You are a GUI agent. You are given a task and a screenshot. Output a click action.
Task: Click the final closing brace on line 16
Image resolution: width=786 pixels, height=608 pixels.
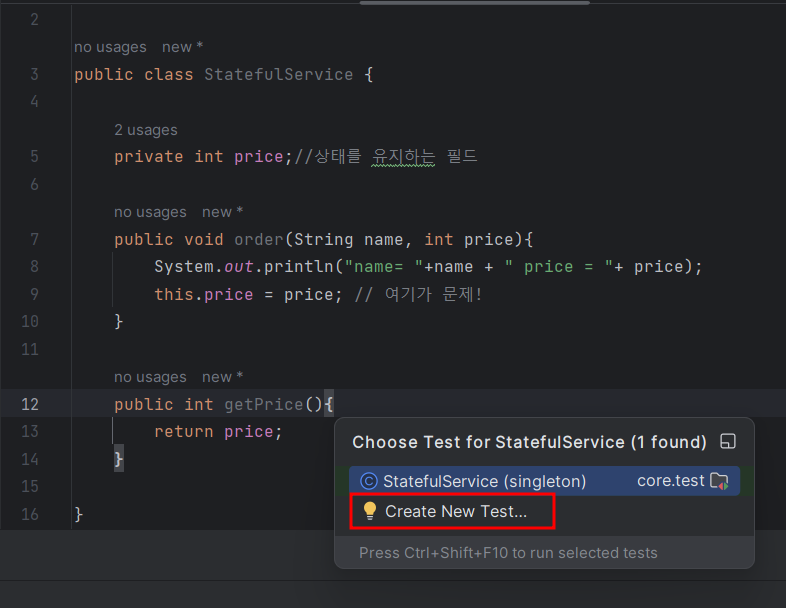[78, 514]
